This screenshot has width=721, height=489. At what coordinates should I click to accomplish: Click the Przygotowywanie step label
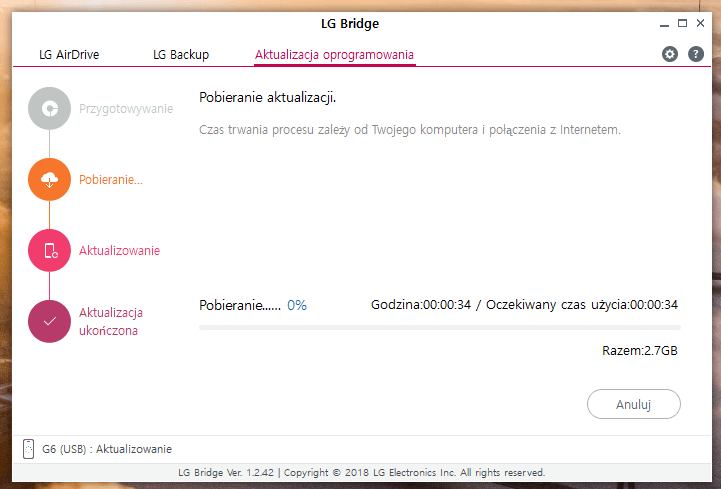click(126, 109)
